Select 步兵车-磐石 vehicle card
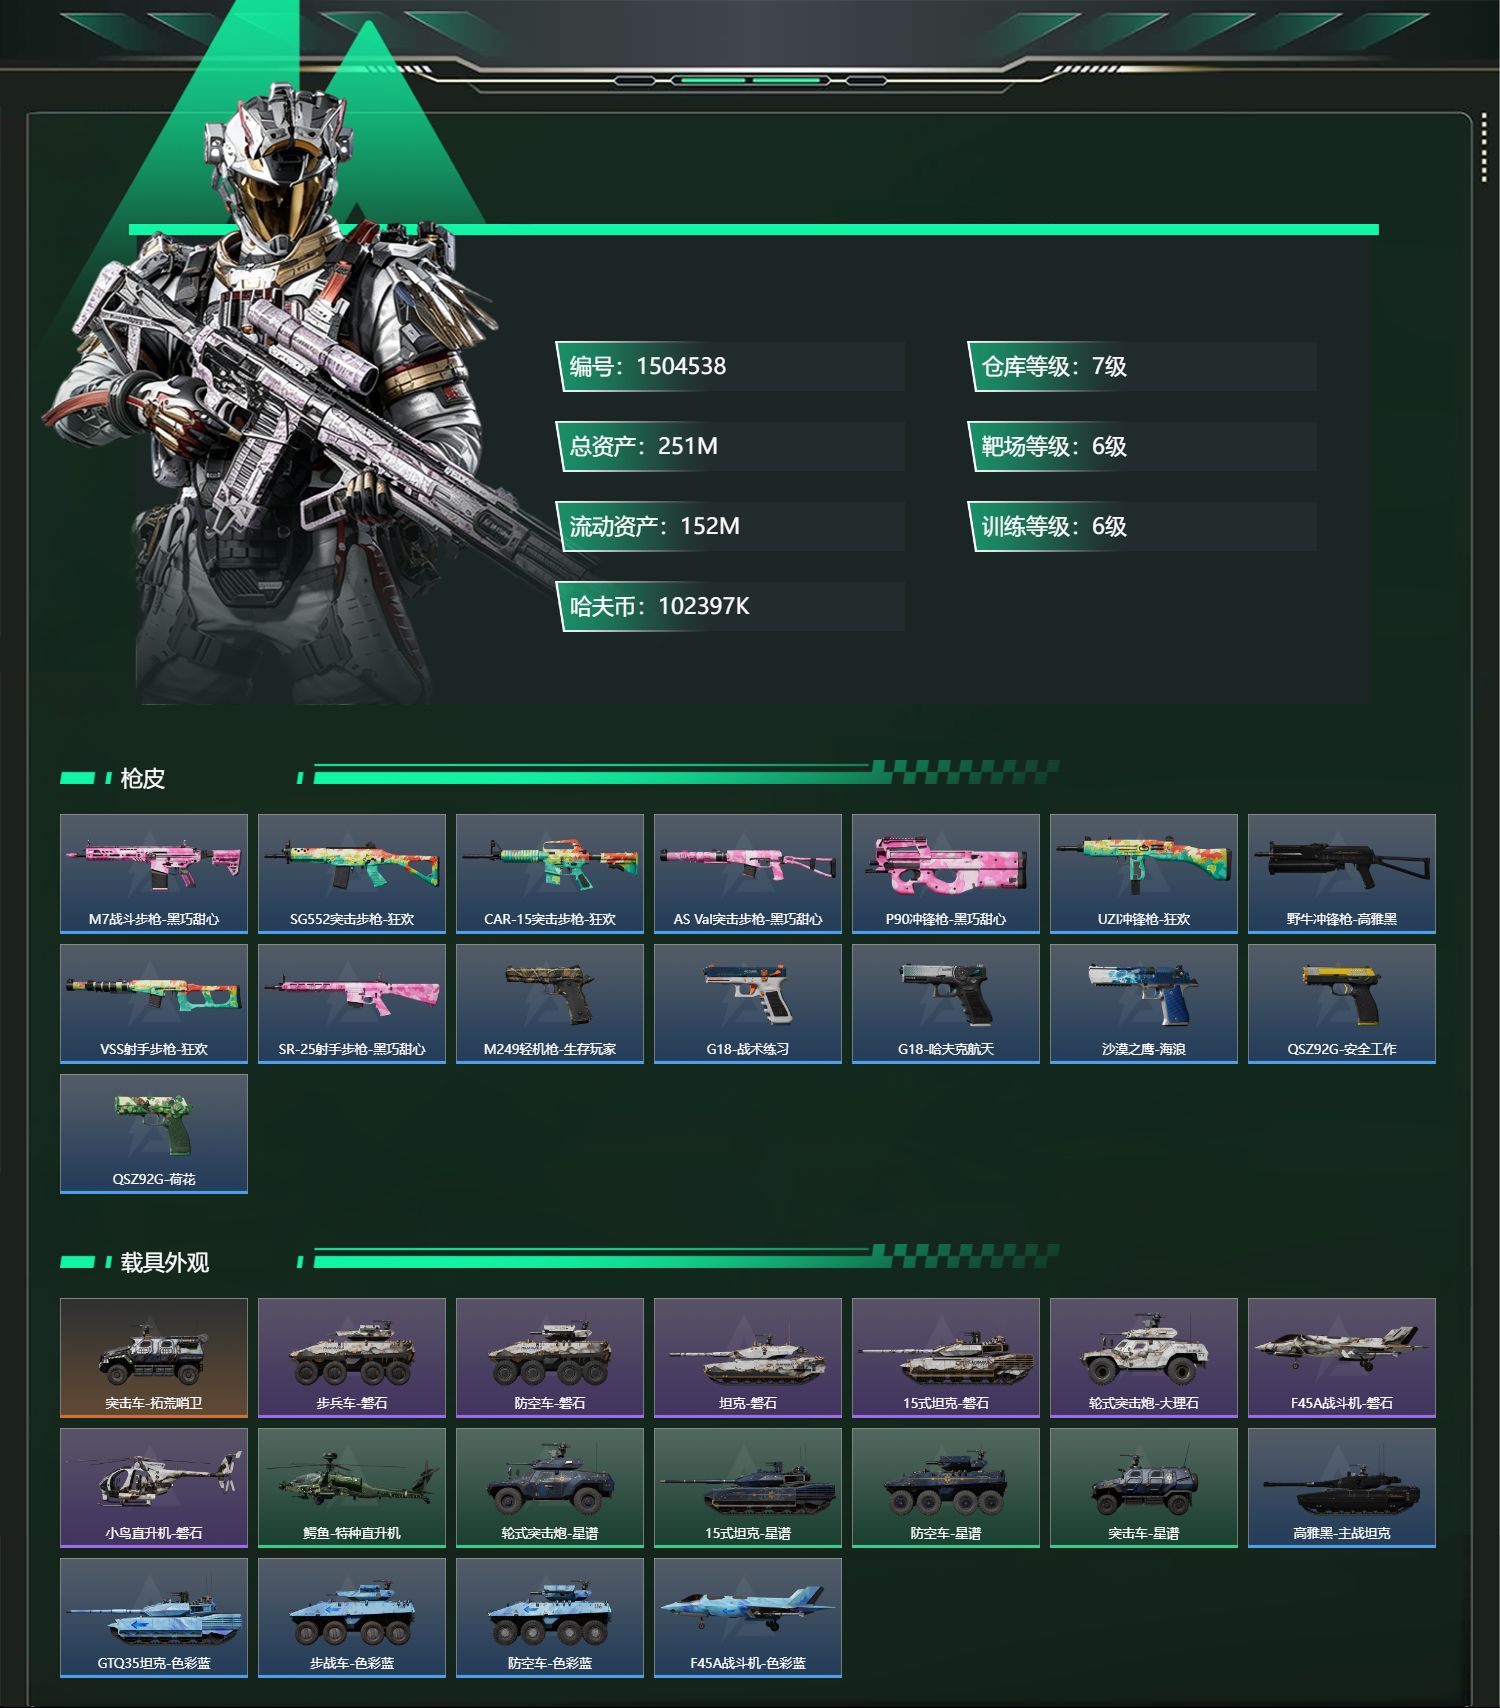 tap(352, 1358)
